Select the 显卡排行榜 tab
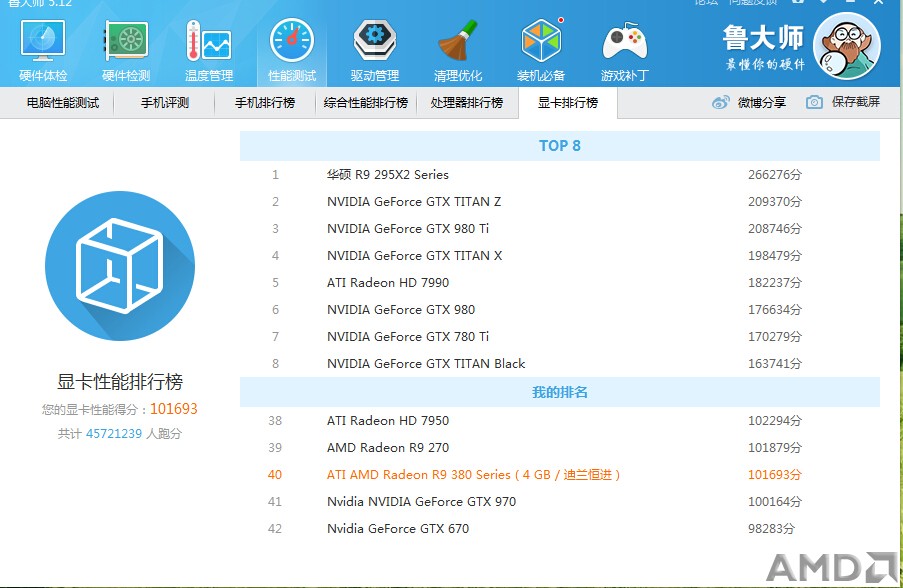This screenshot has width=903, height=588. [x=568, y=103]
